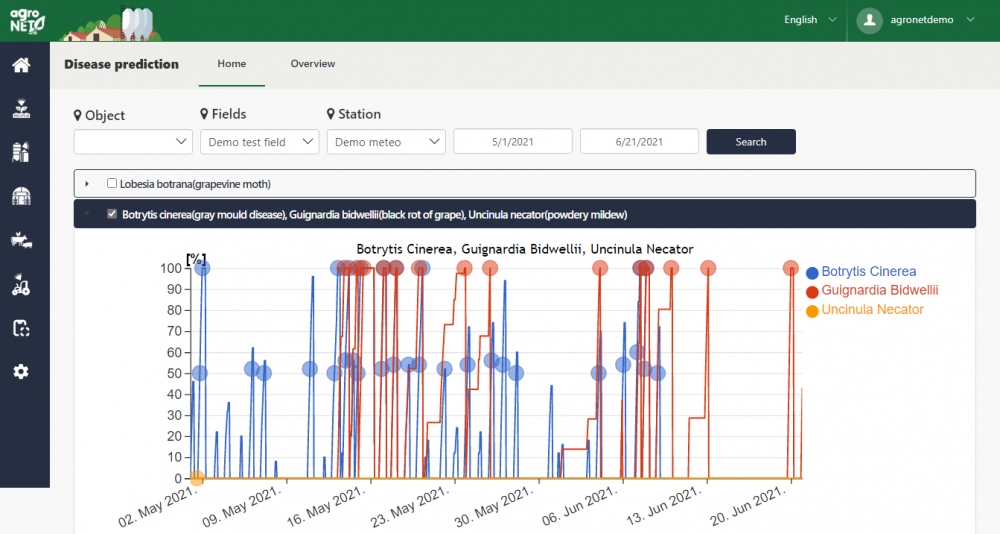
Task: Open settings gear icon in sidebar
Action: coord(20,372)
